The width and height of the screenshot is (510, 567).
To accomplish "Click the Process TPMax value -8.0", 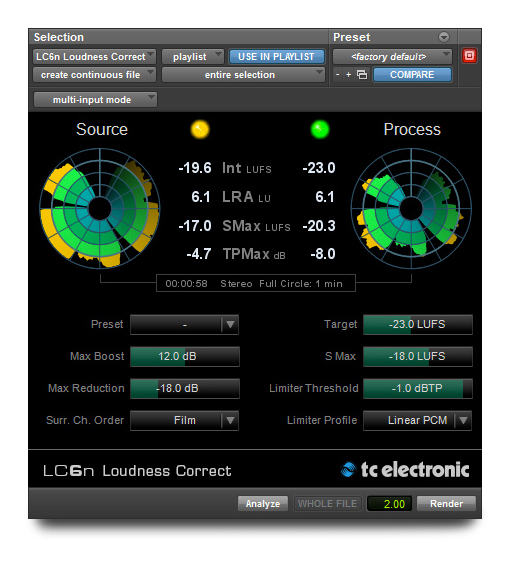I will (323, 254).
